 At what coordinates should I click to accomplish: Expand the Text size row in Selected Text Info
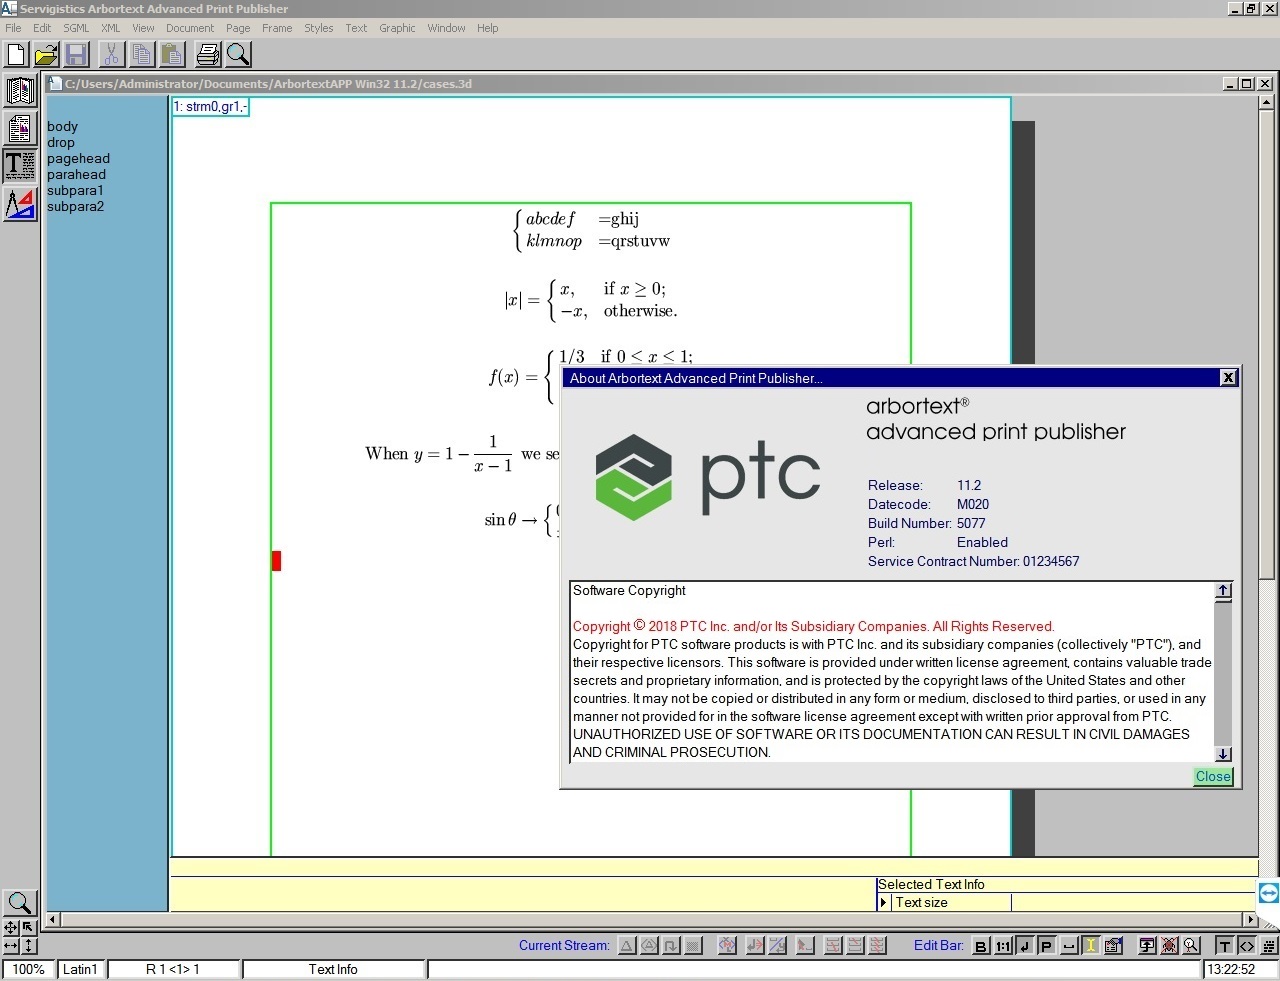(x=883, y=903)
